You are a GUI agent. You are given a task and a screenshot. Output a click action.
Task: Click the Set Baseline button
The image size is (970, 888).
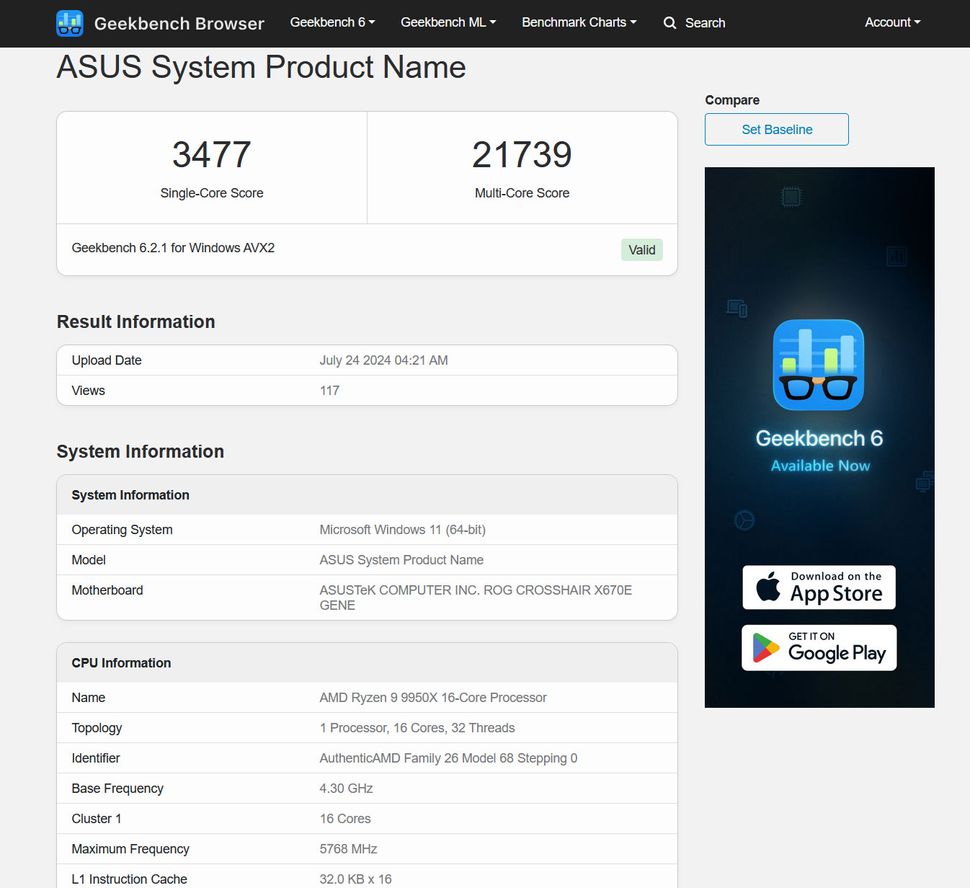point(776,129)
